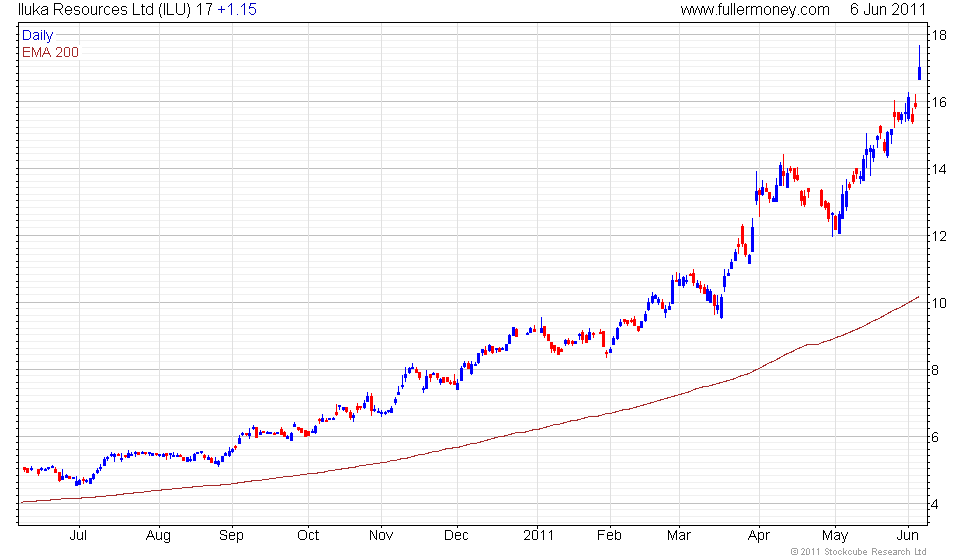Click the 'Nov' month label on the axis
This screenshot has width=980, height=560.
[381, 536]
